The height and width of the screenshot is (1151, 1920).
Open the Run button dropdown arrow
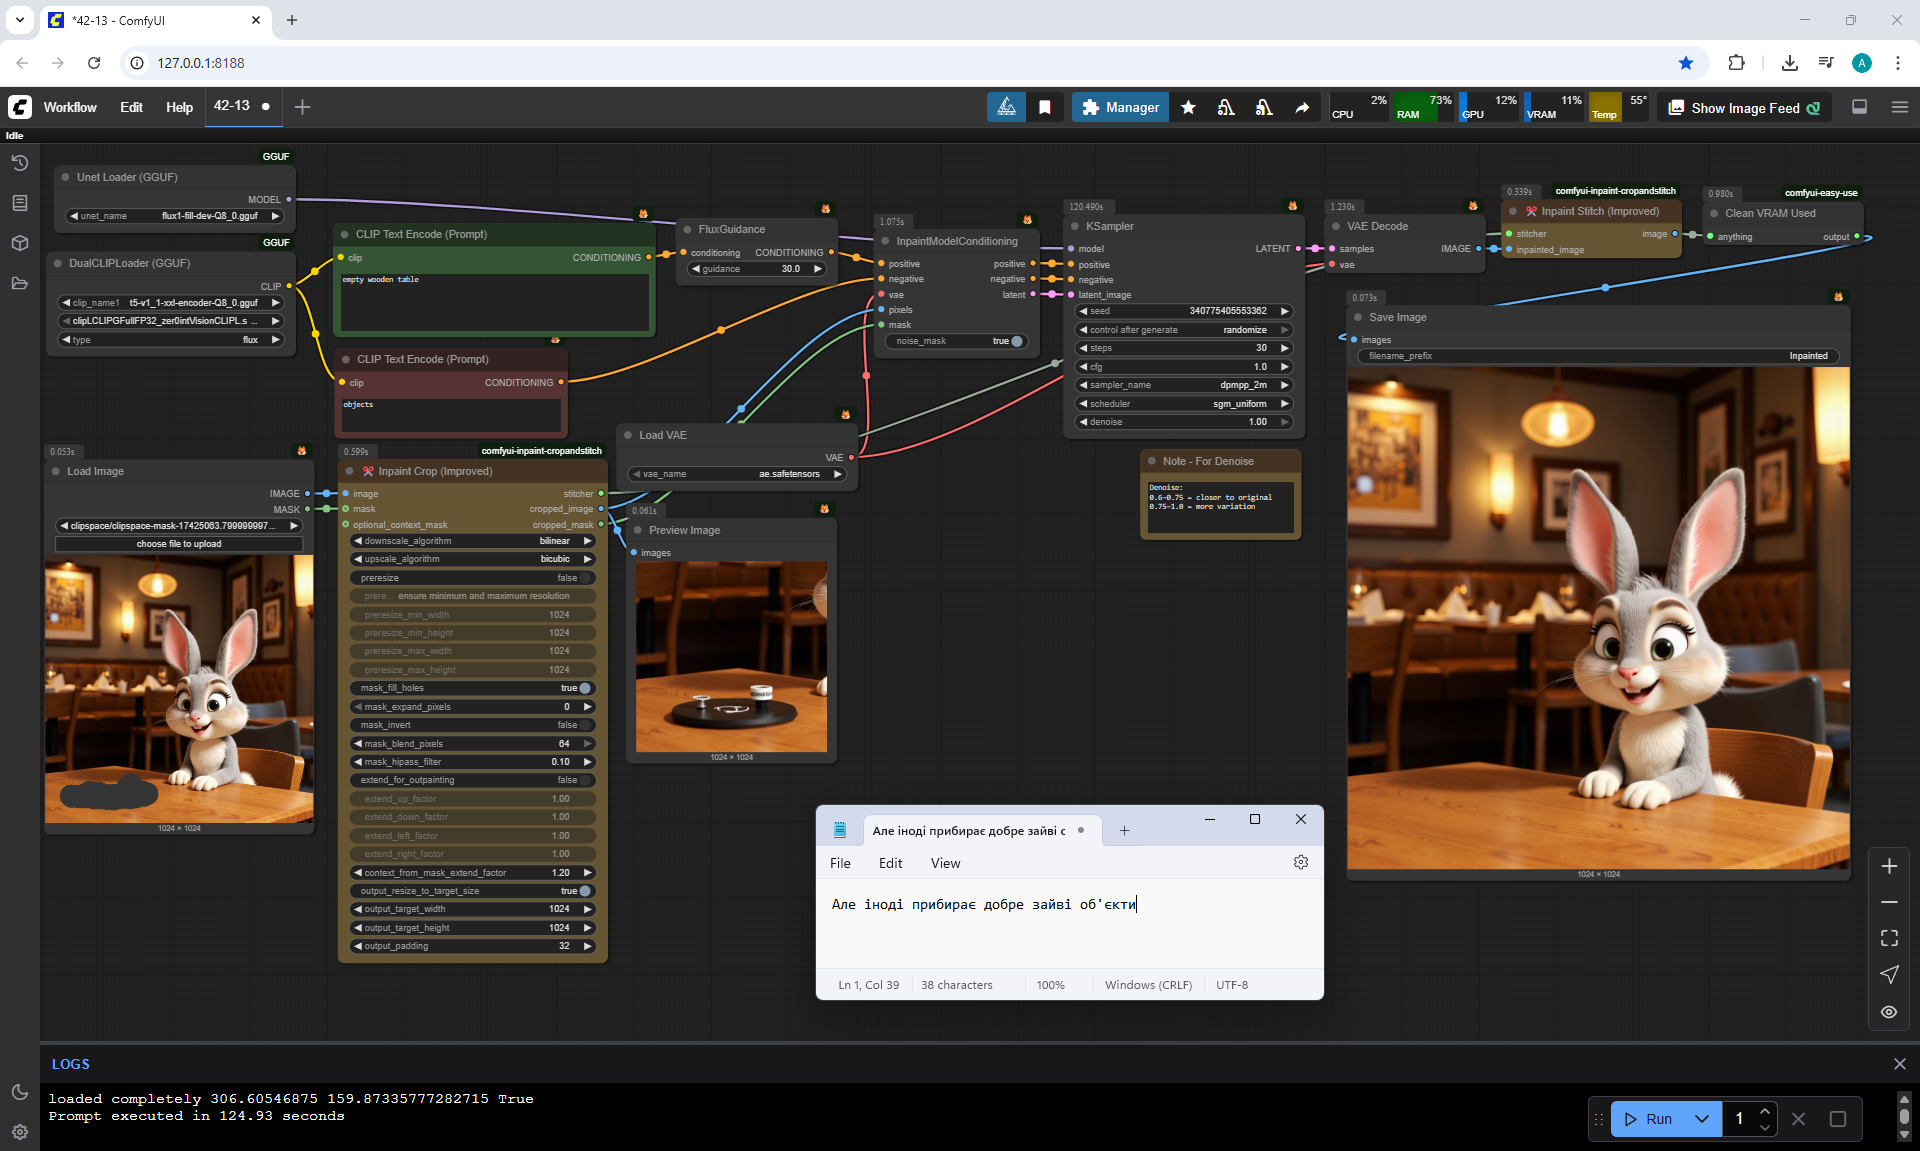click(1702, 1119)
